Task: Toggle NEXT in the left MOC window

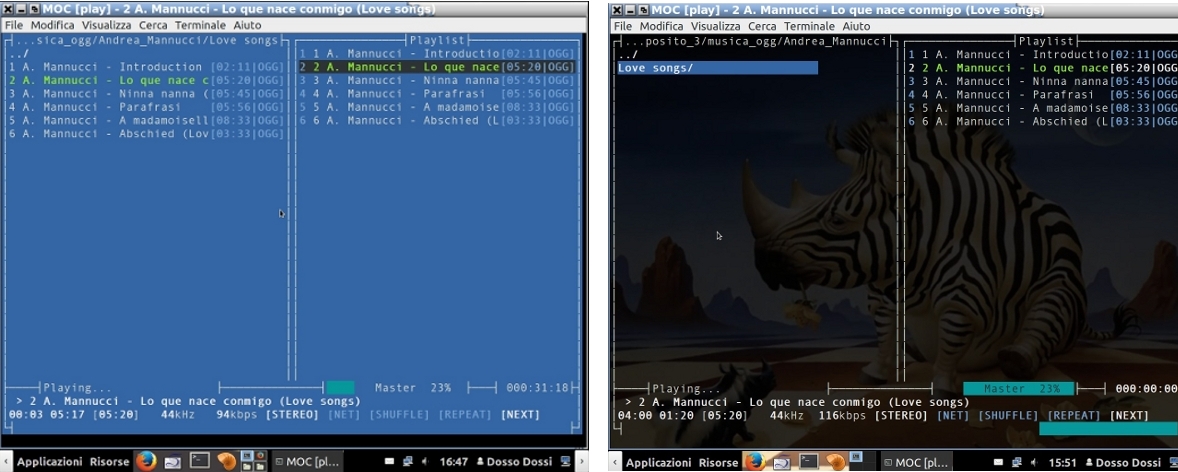Action: point(521,415)
